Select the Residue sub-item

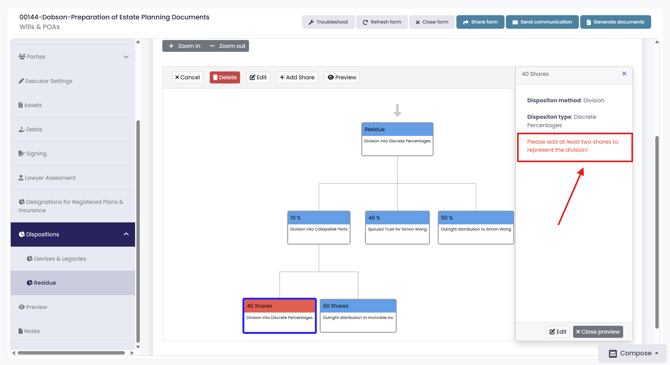coord(73,283)
